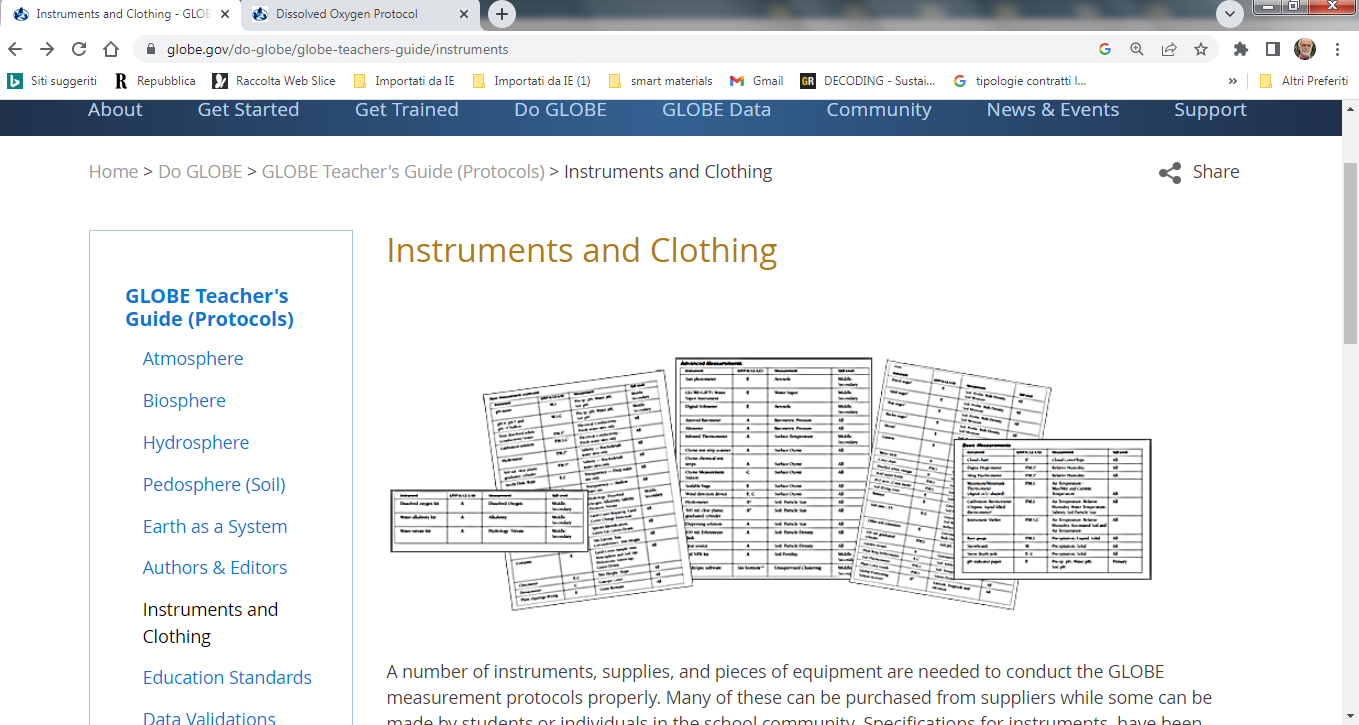Open Raccolta Web Slice bookmark
Image resolution: width=1359 pixels, height=725 pixels.
pos(274,81)
